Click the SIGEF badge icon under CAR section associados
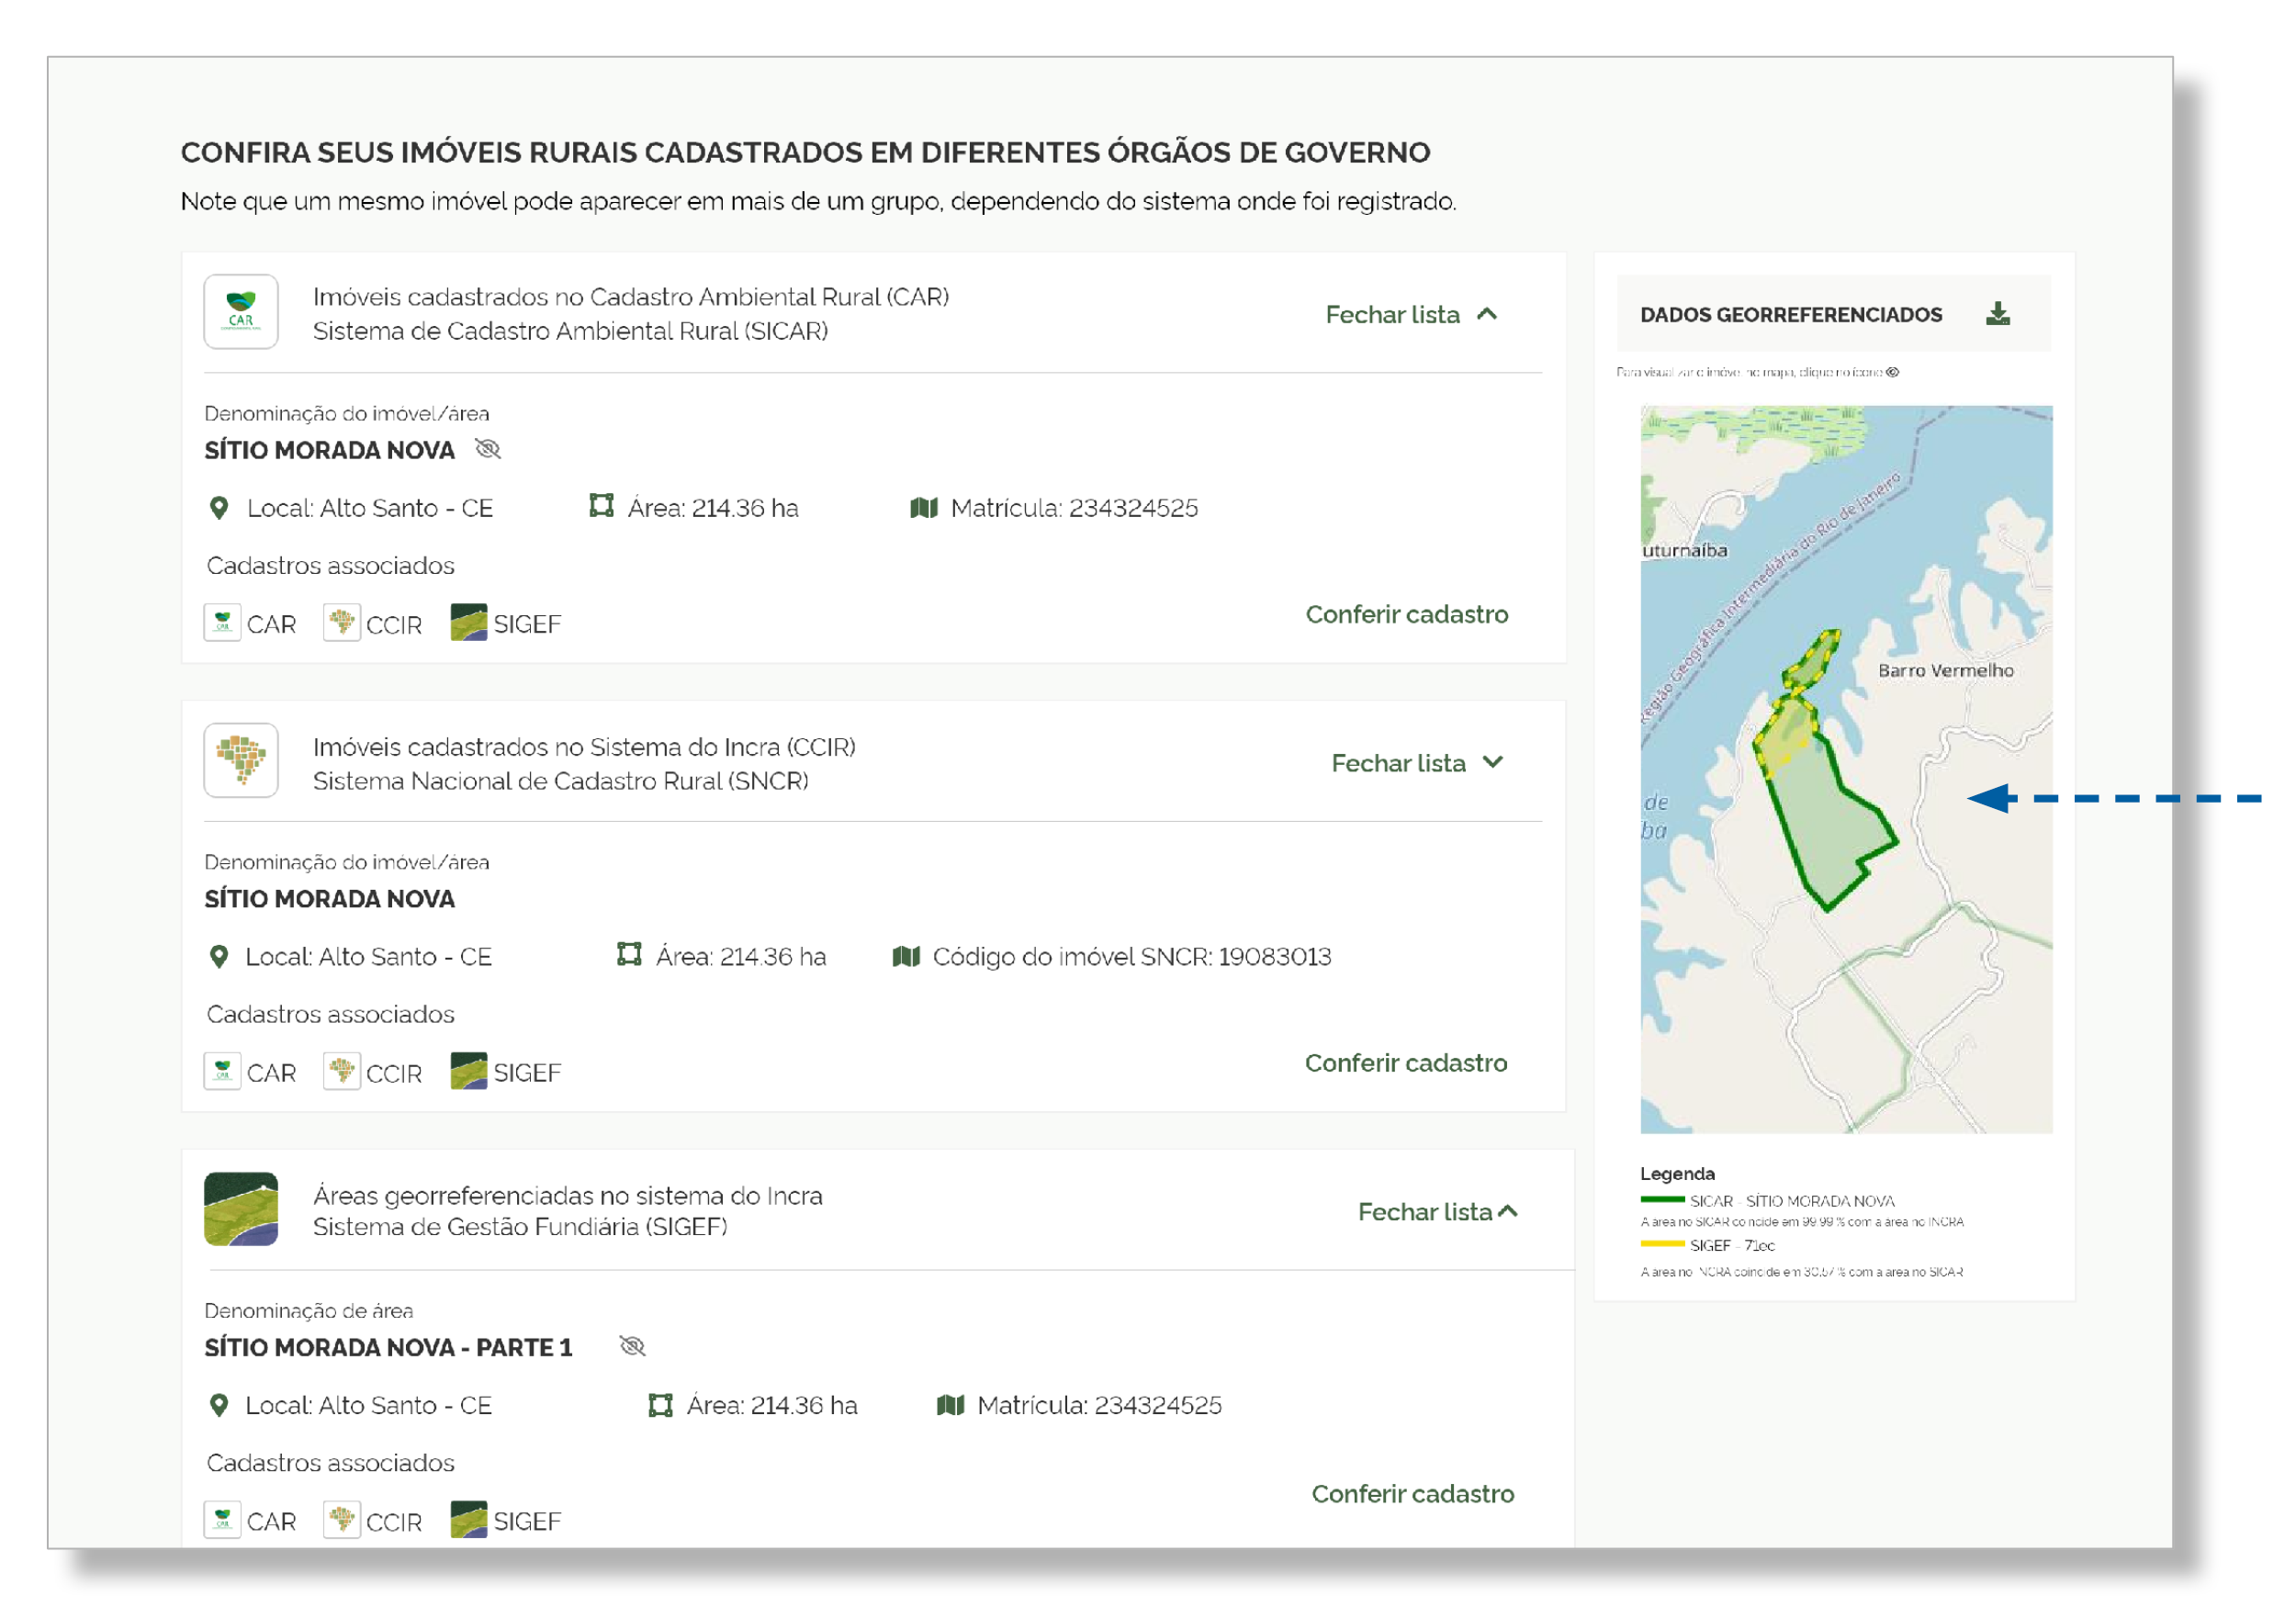This screenshot has width=2296, height=1607. click(x=469, y=622)
